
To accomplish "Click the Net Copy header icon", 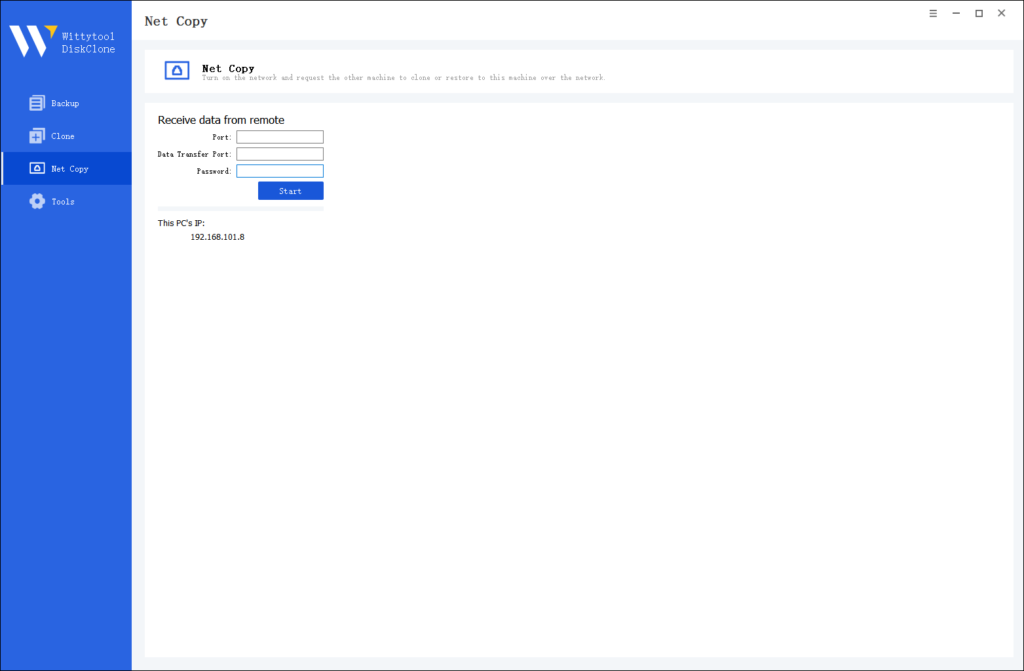I will pos(177,71).
